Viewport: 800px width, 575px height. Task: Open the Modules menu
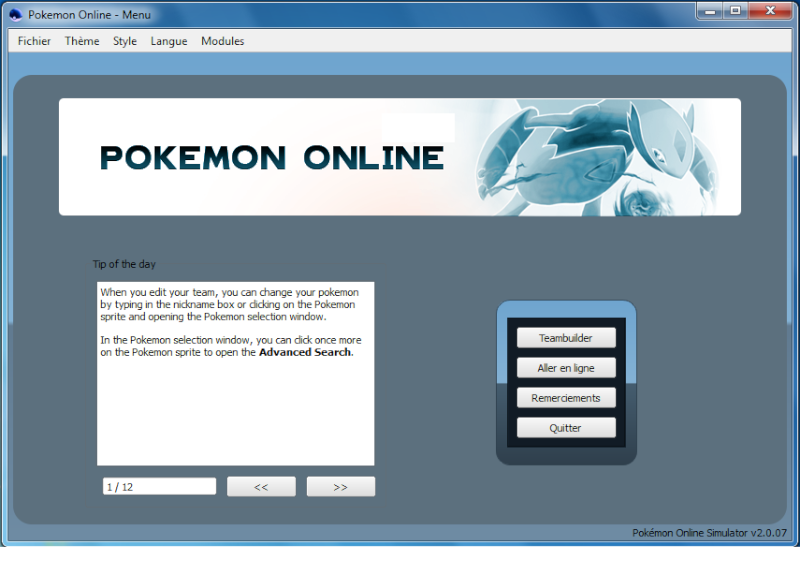222,41
